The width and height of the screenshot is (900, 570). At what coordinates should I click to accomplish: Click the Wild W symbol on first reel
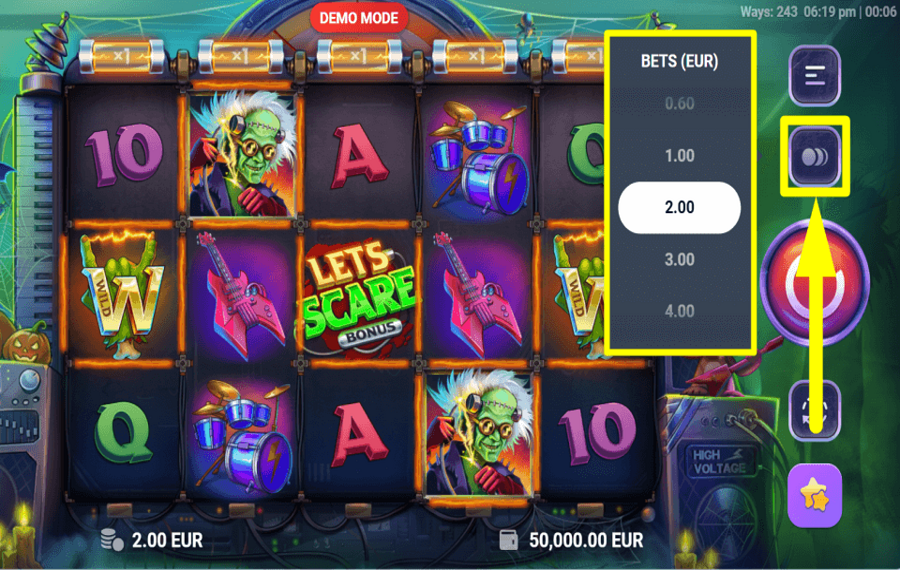click(122, 296)
